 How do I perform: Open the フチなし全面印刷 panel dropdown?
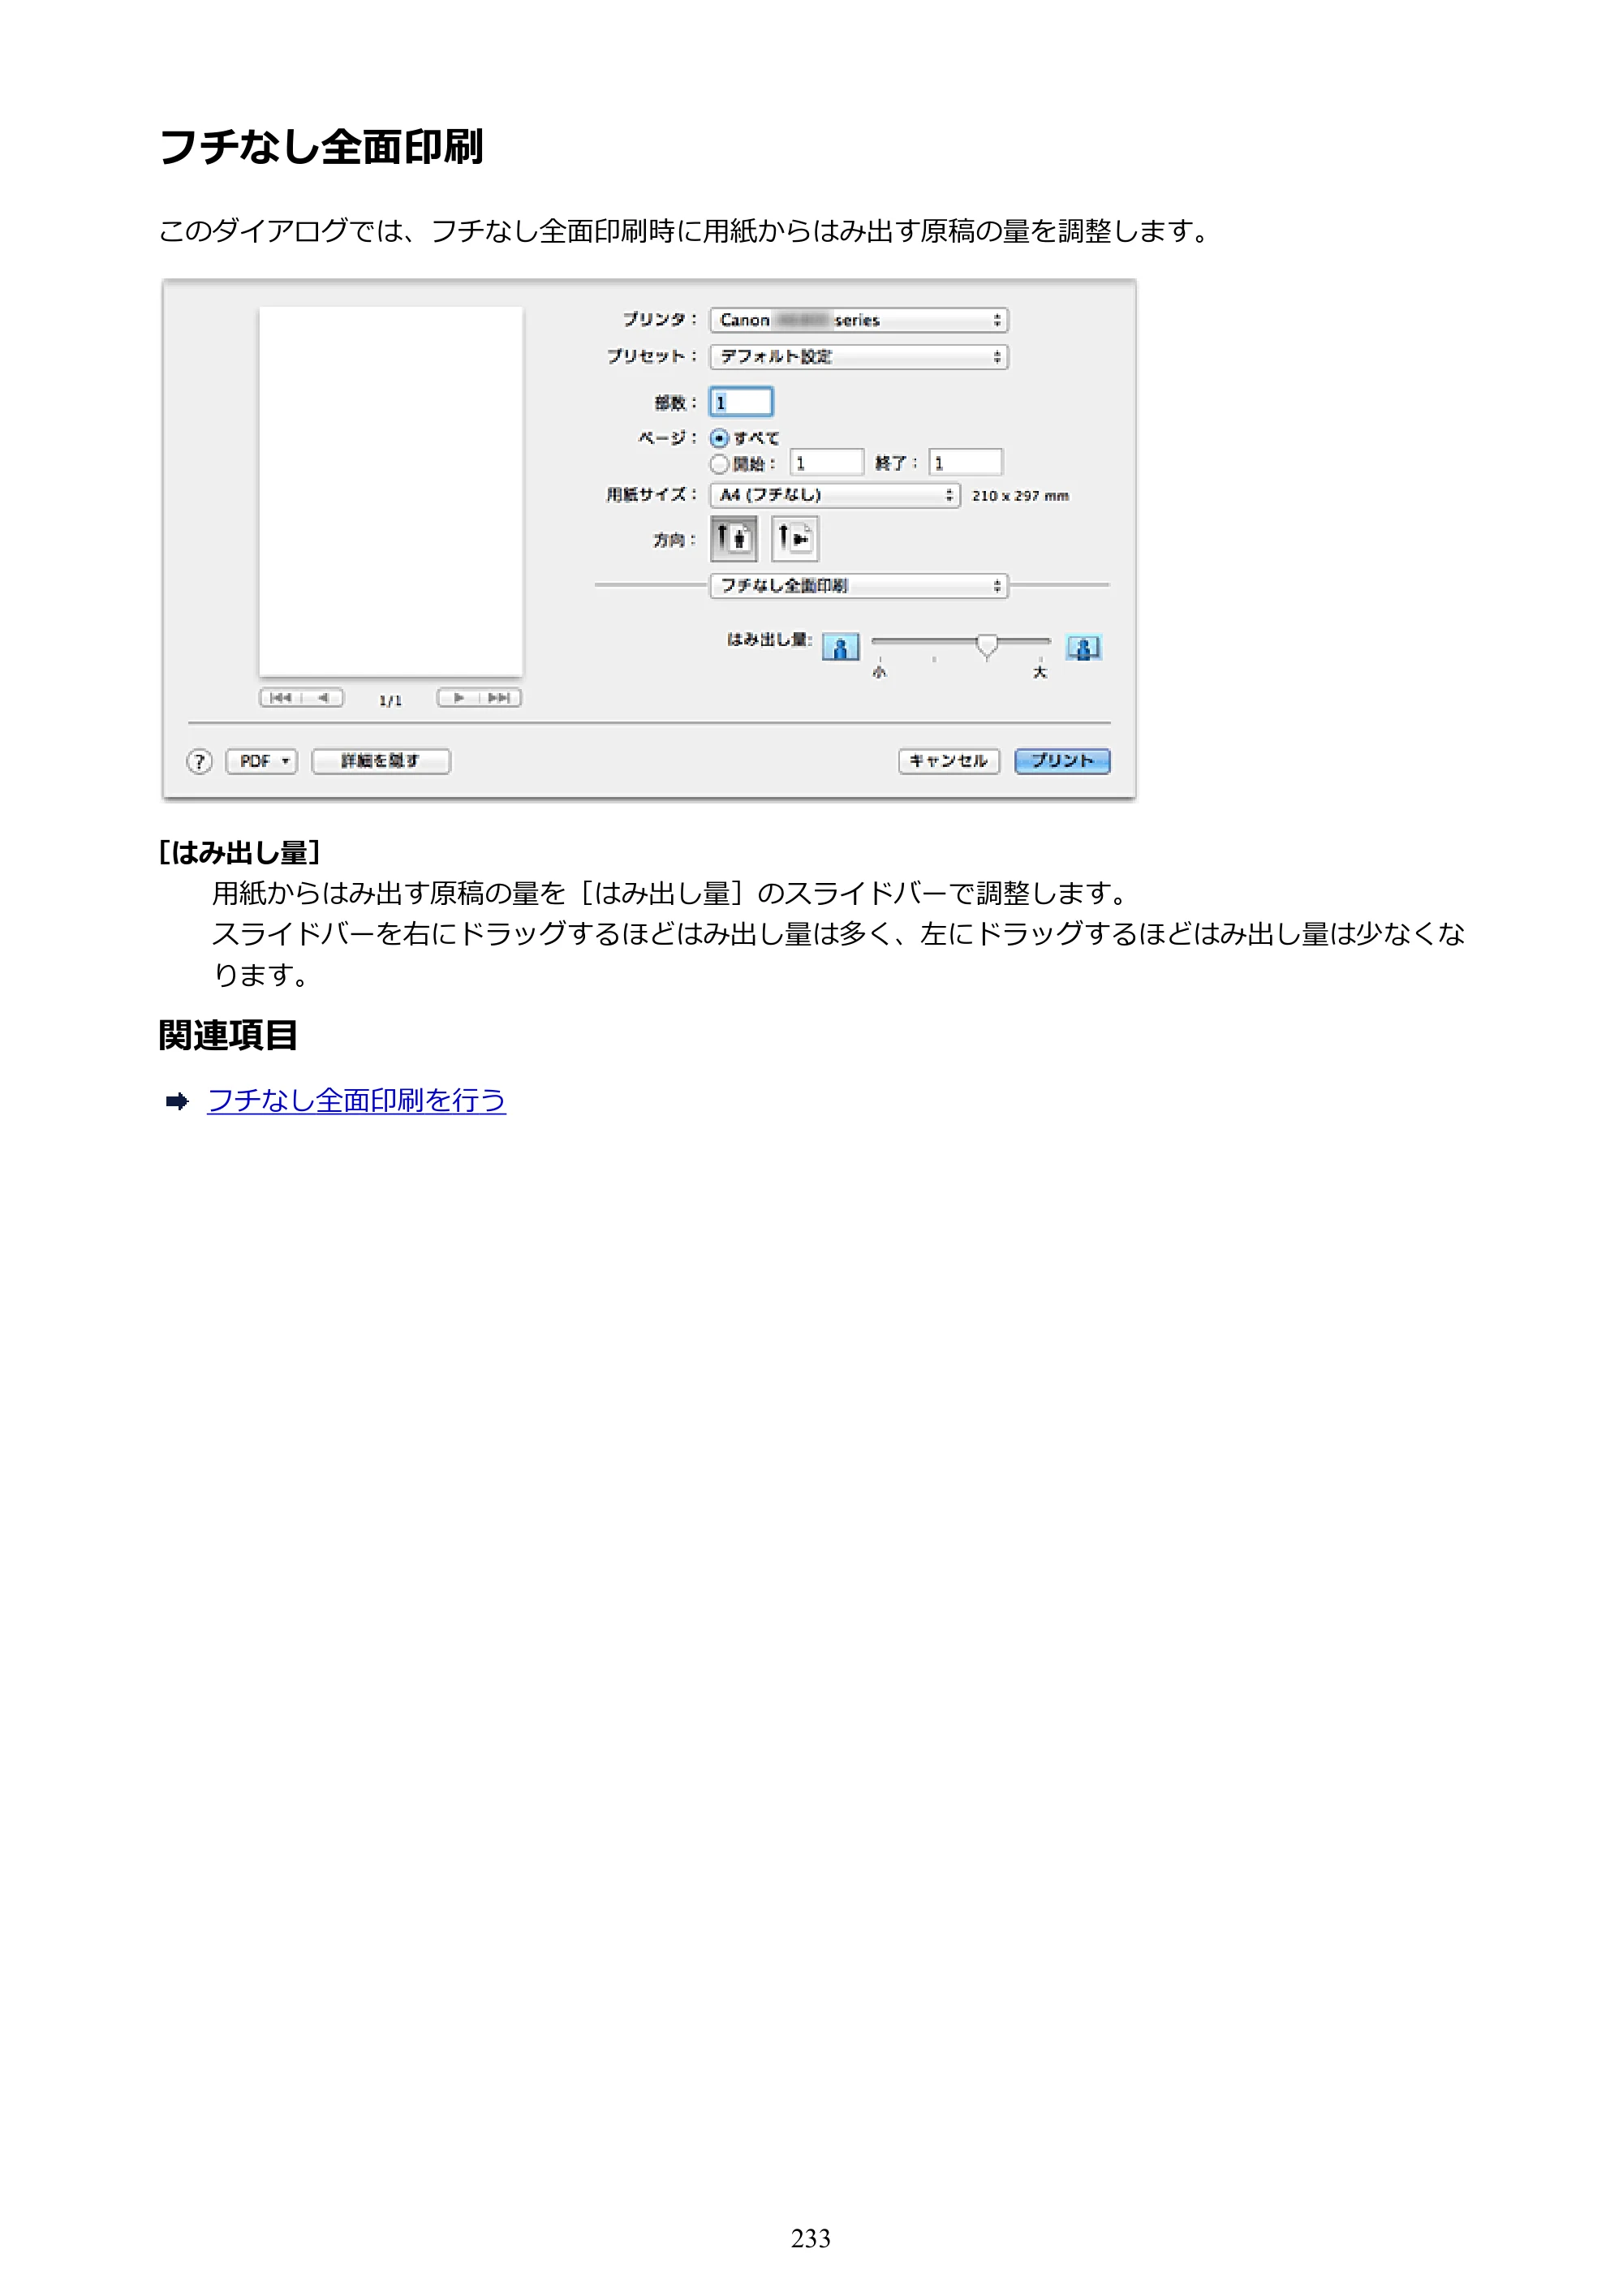859,586
